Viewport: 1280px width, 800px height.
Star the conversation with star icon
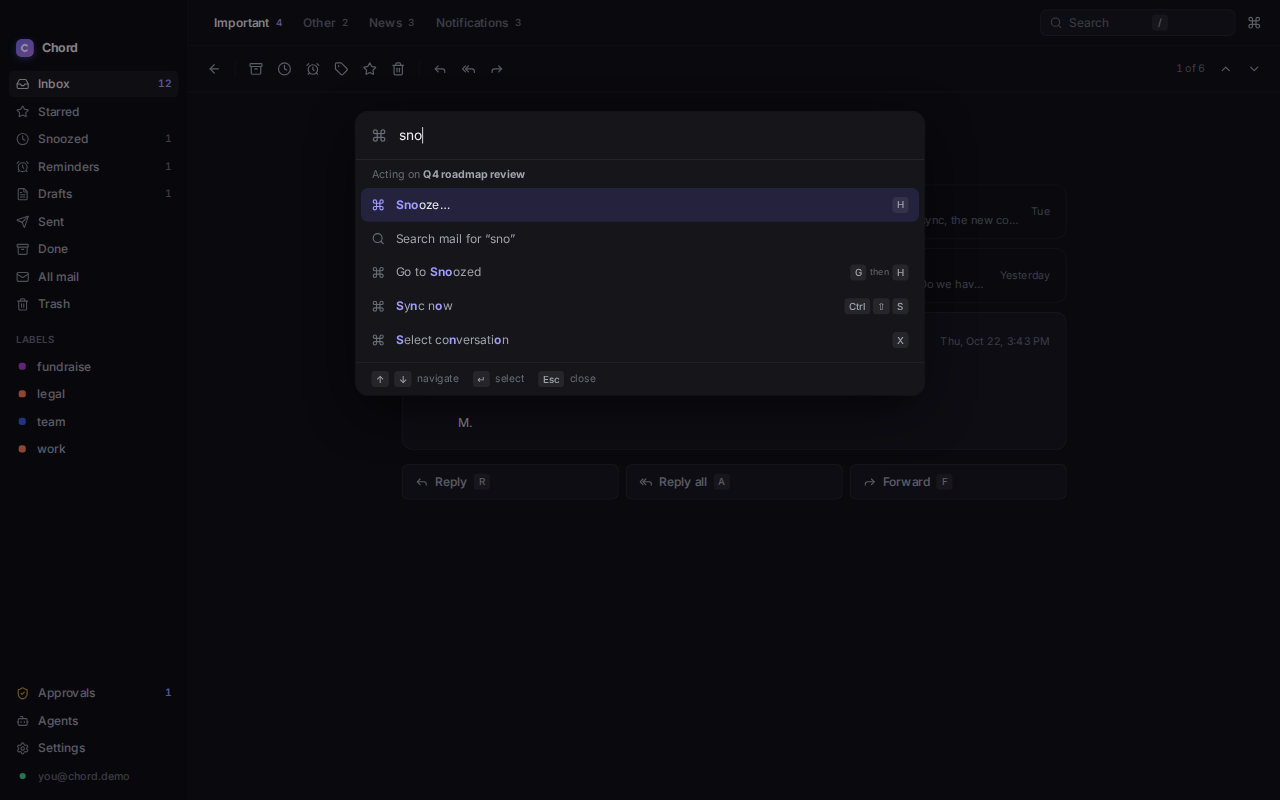coord(370,69)
